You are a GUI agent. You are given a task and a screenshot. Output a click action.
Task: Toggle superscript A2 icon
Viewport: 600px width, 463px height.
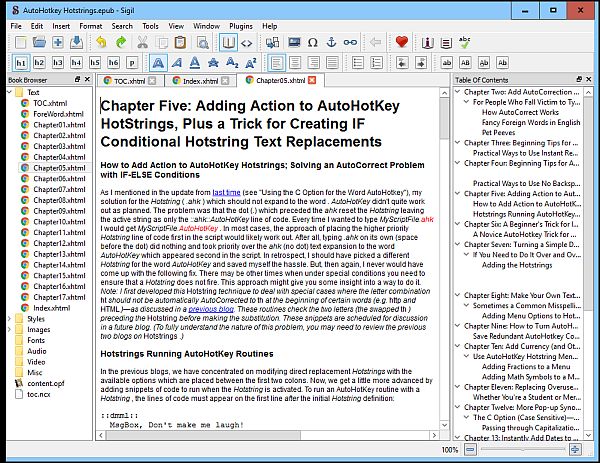(x=251, y=63)
